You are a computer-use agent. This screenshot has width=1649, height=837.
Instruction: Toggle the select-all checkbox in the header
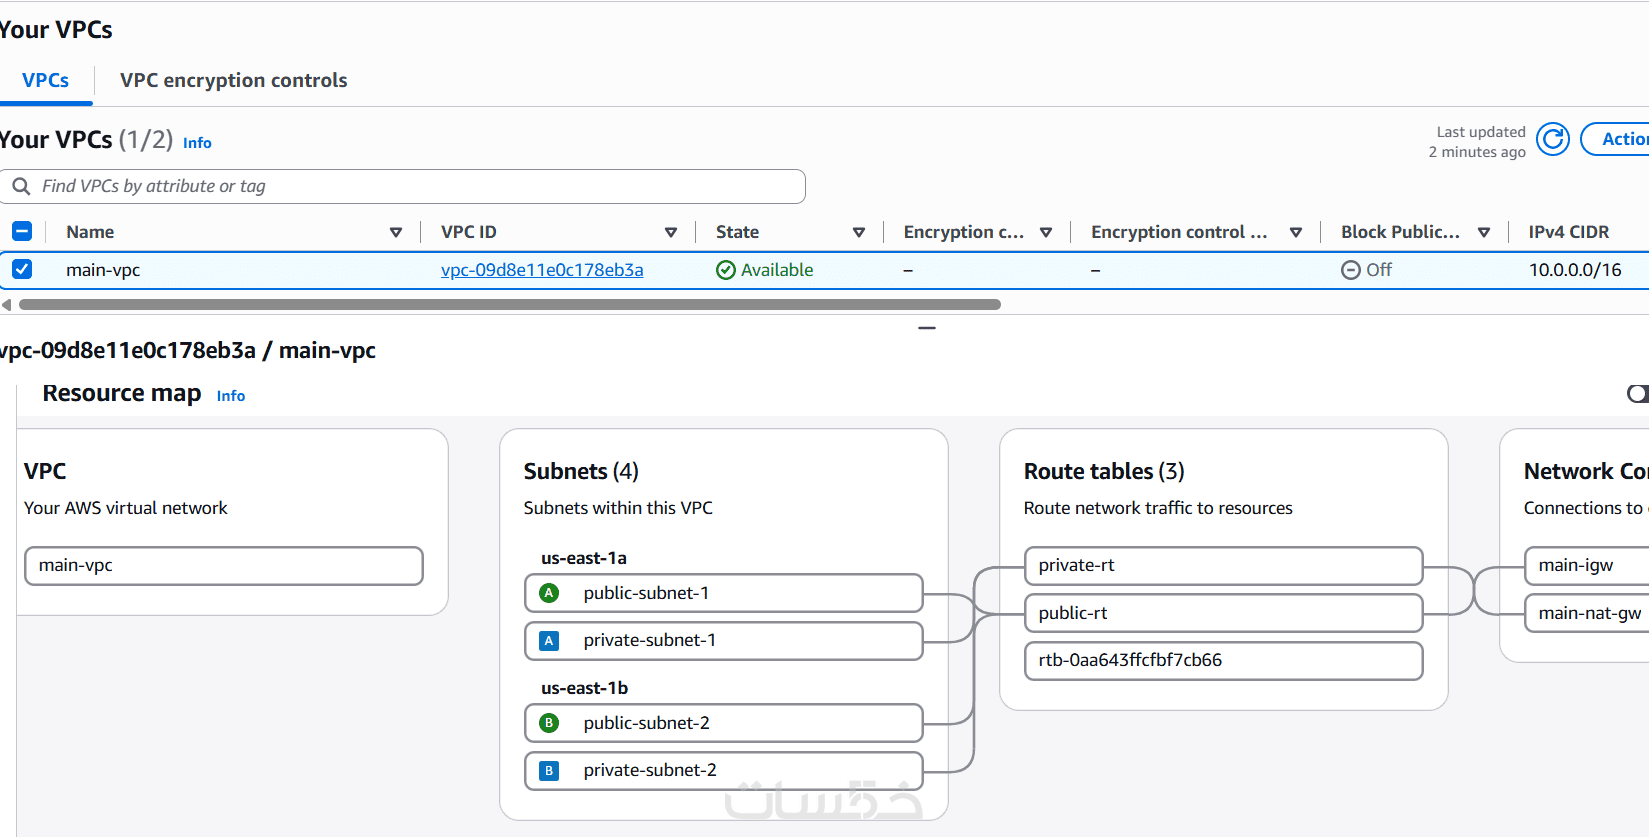22,231
